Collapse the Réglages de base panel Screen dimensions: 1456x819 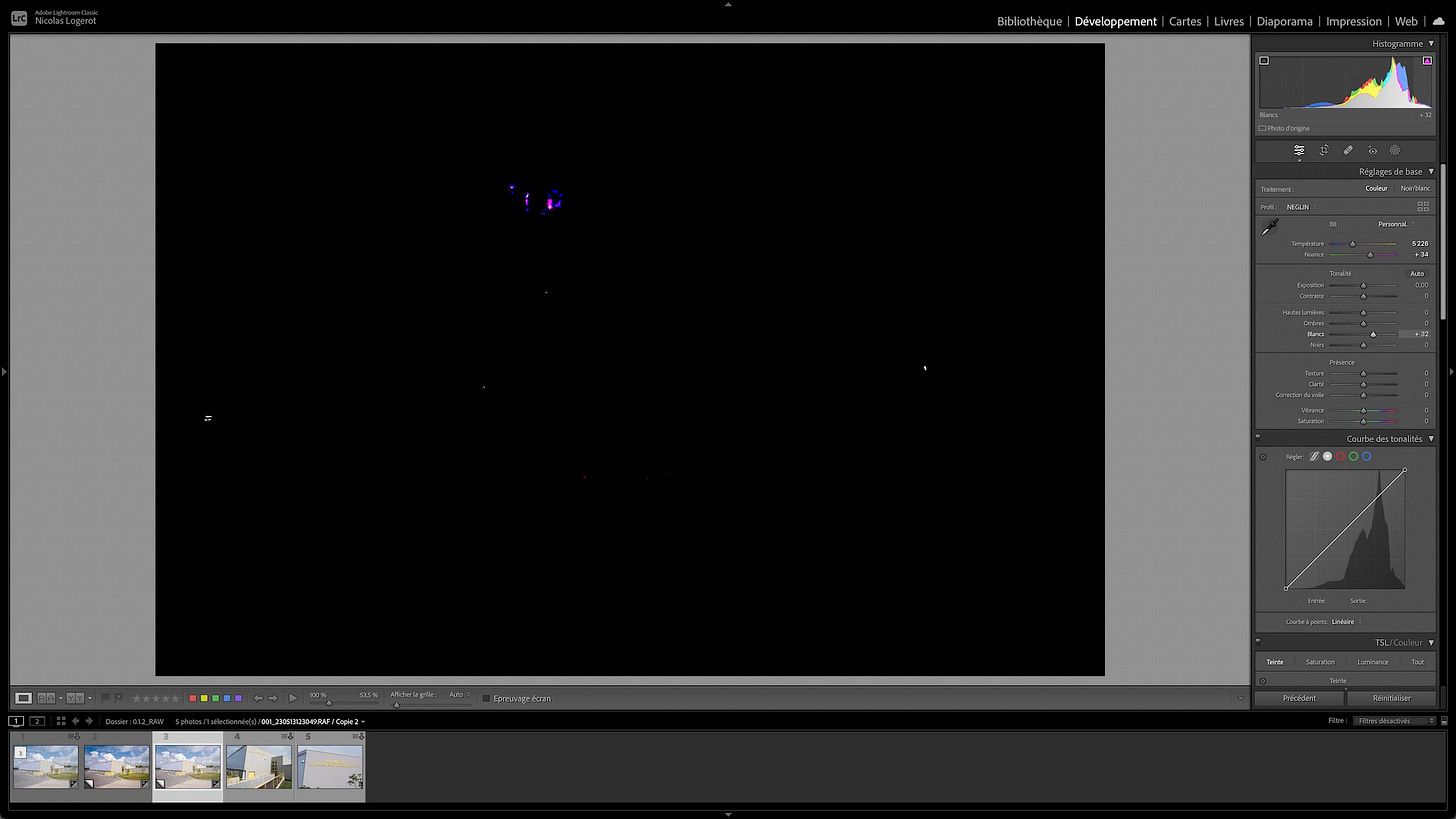pyautogui.click(x=1431, y=172)
